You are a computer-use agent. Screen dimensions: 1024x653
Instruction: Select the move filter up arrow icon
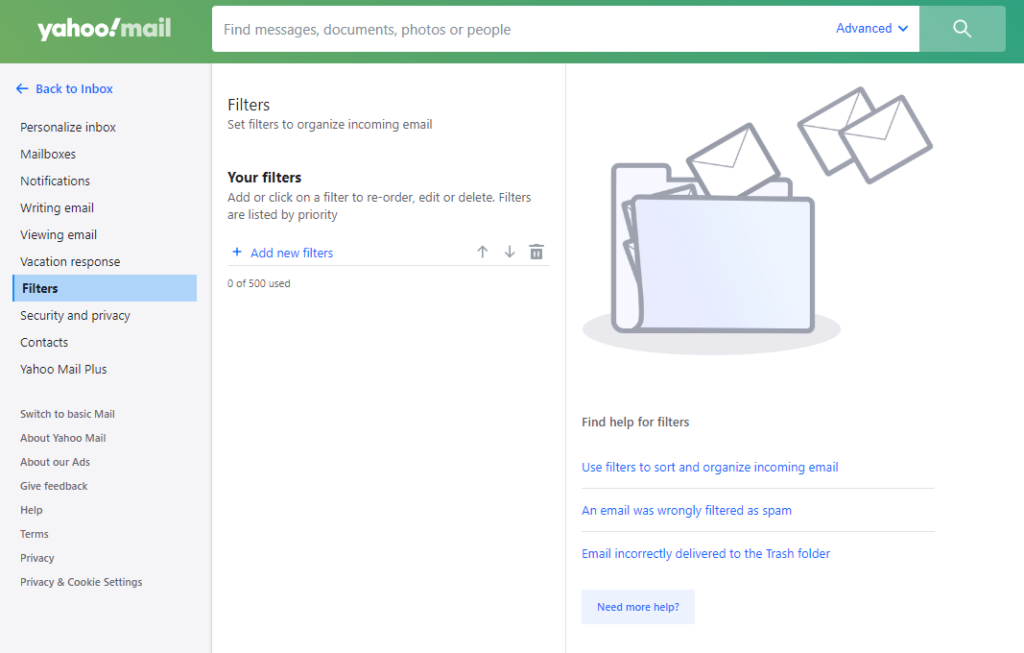[x=482, y=251]
